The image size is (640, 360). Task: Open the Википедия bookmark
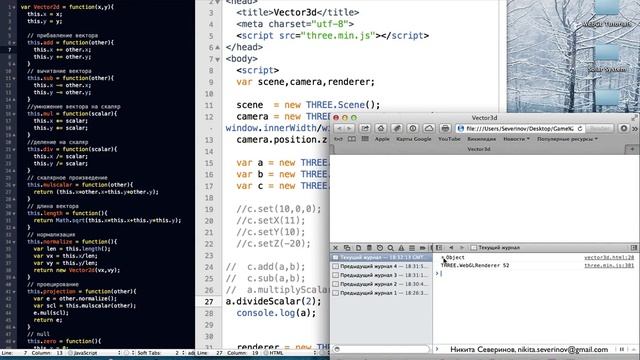482,139
